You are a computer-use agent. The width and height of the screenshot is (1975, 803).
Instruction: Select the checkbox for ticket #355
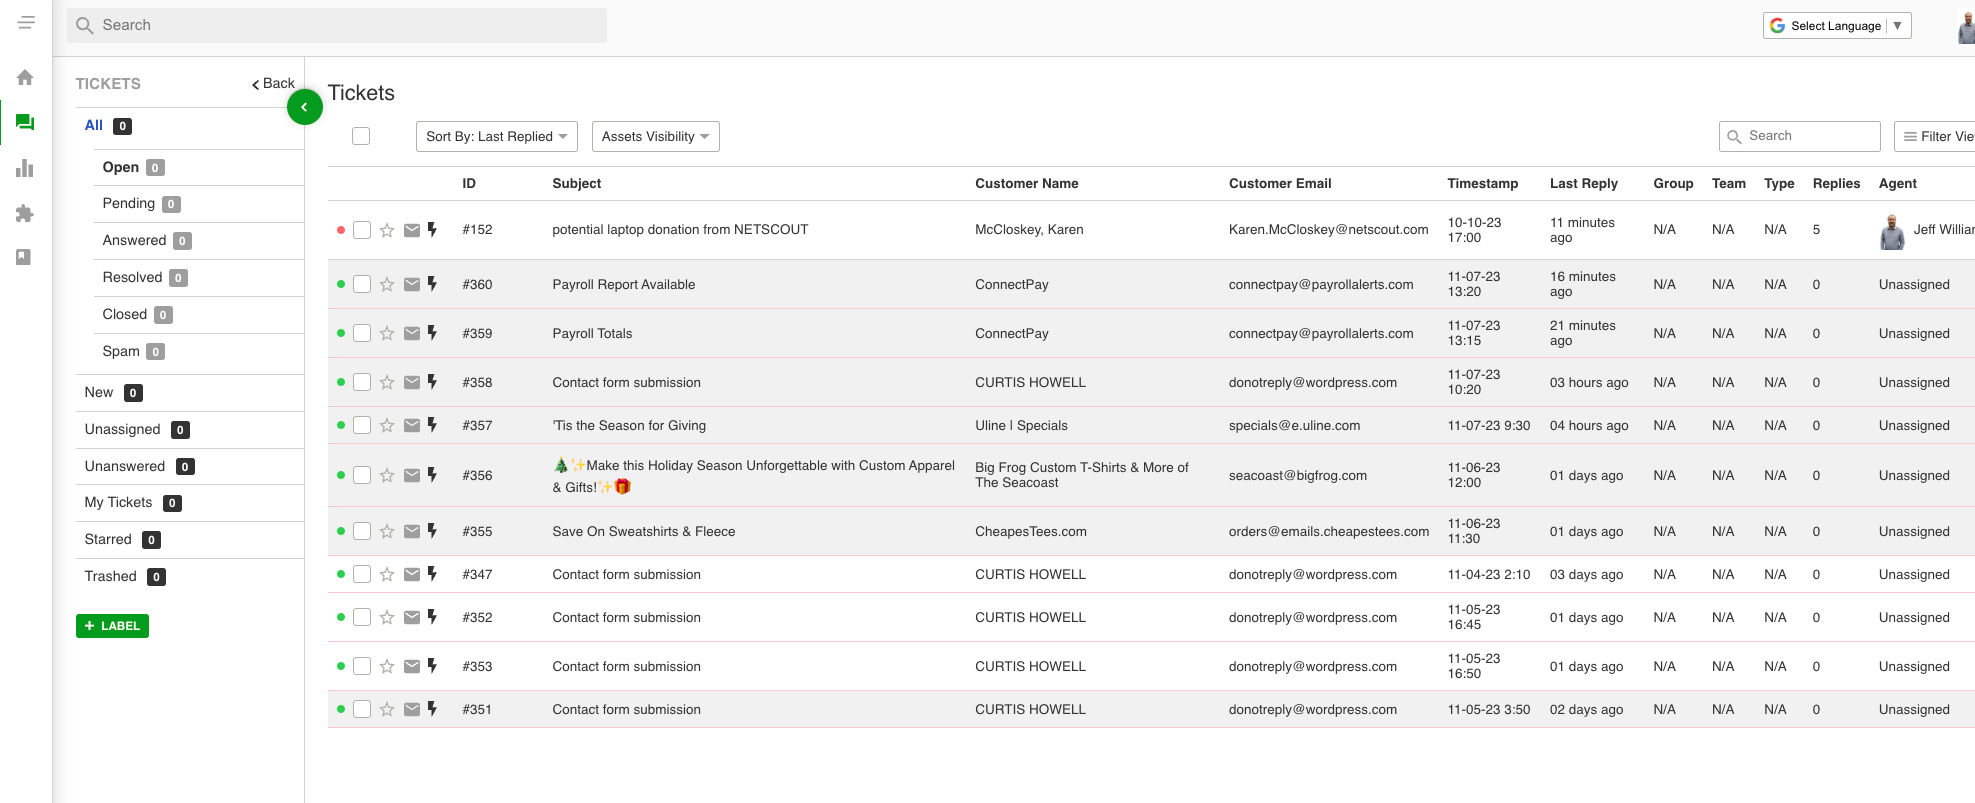point(362,531)
